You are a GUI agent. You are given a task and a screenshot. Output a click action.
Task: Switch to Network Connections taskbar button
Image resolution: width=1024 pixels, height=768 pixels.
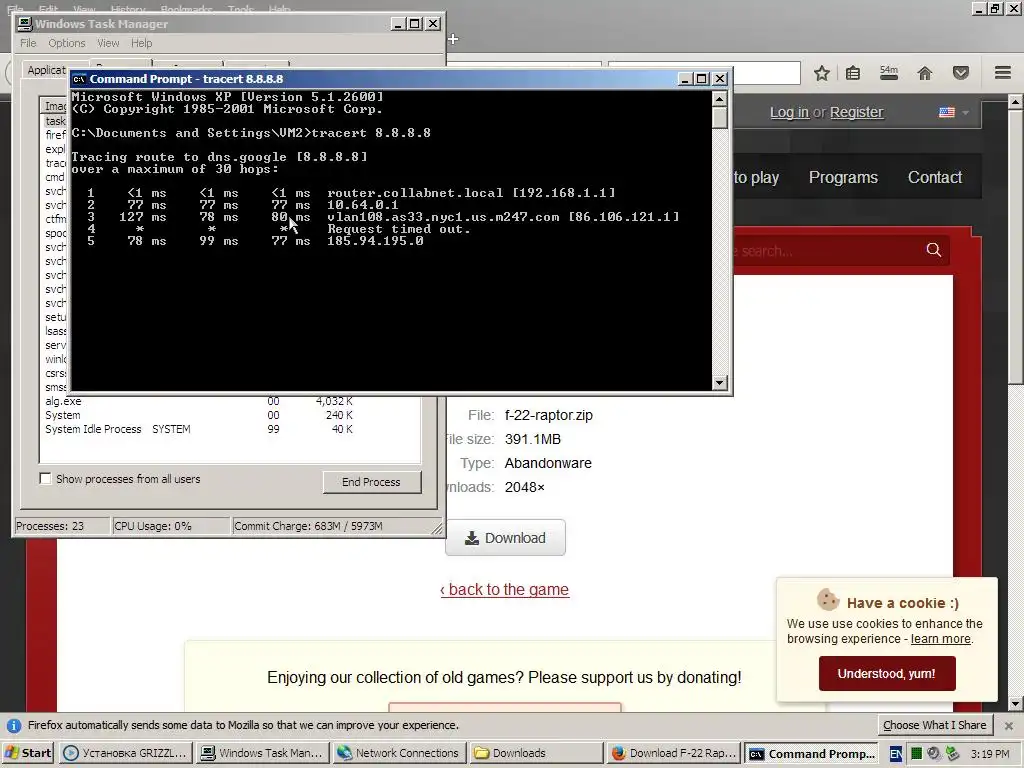point(398,753)
